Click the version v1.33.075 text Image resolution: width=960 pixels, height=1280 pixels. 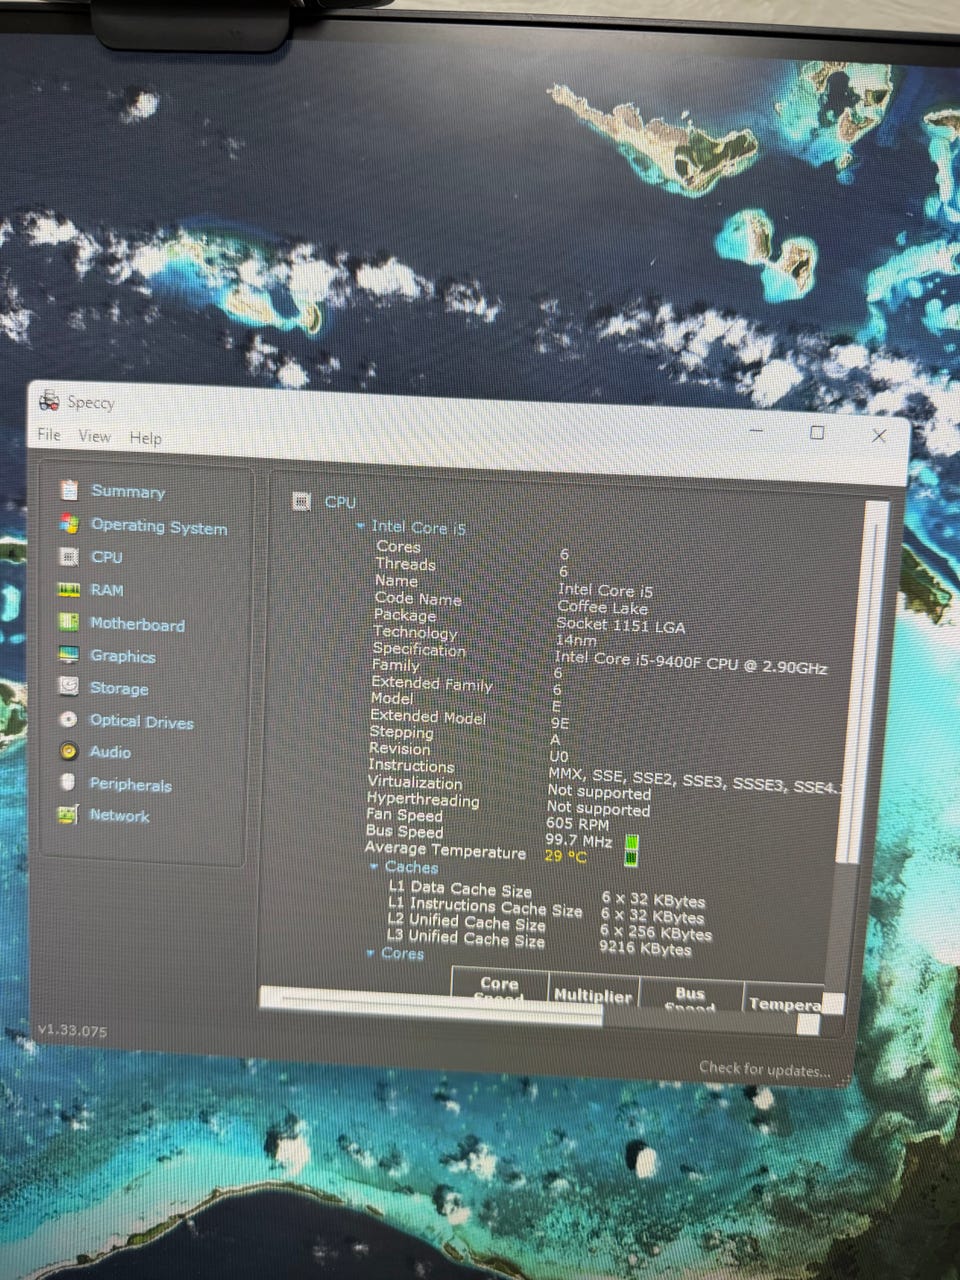pyautogui.click(x=72, y=1030)
